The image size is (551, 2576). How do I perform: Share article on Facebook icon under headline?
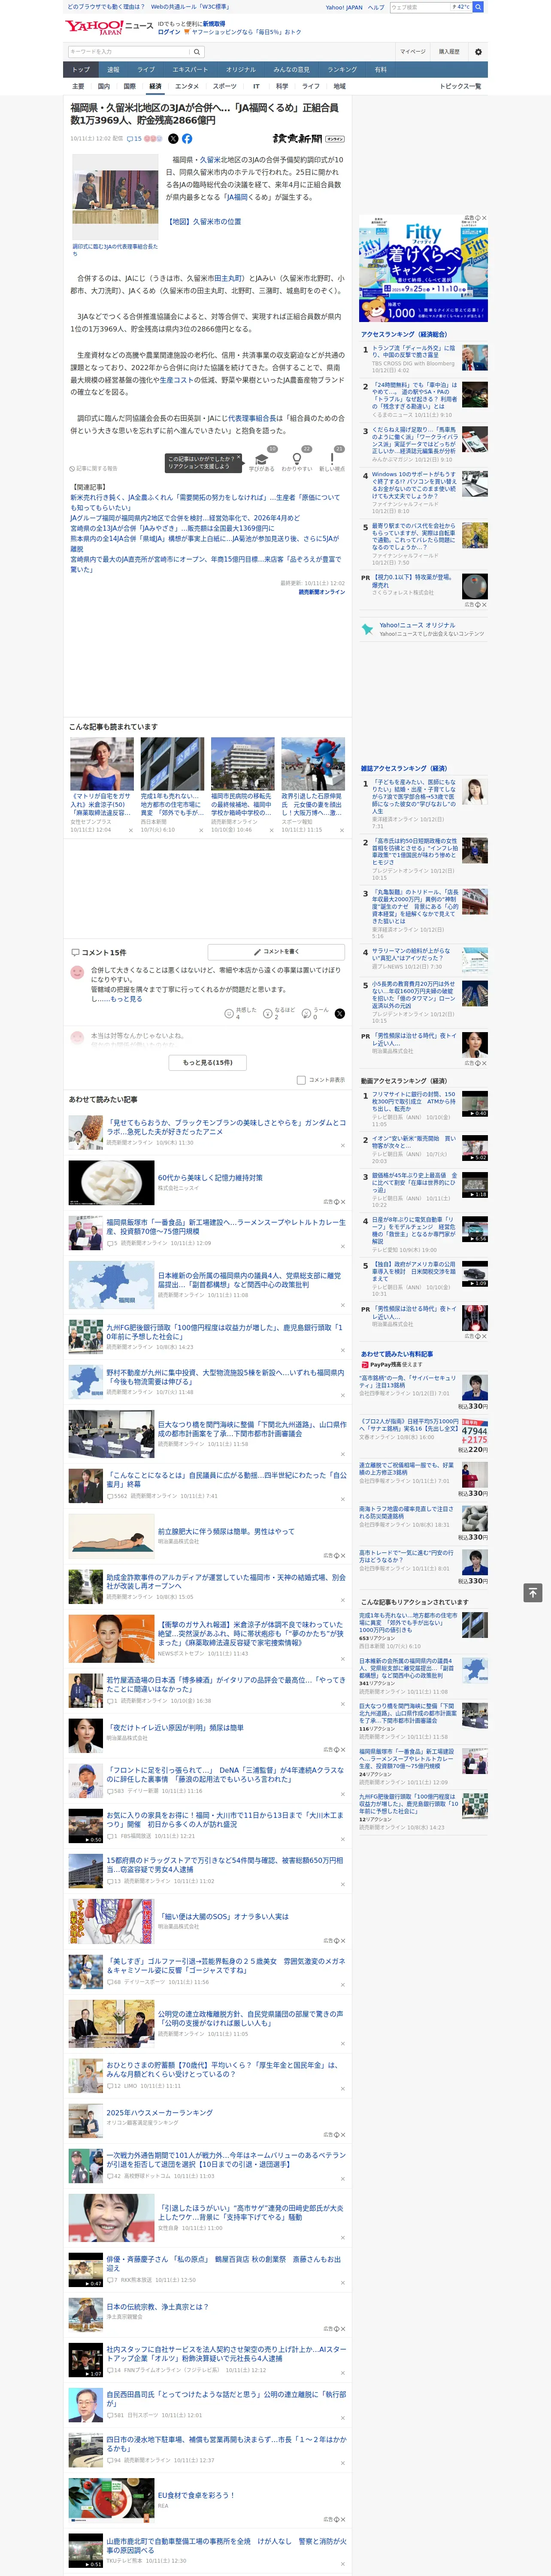click(x=187, y=139)
